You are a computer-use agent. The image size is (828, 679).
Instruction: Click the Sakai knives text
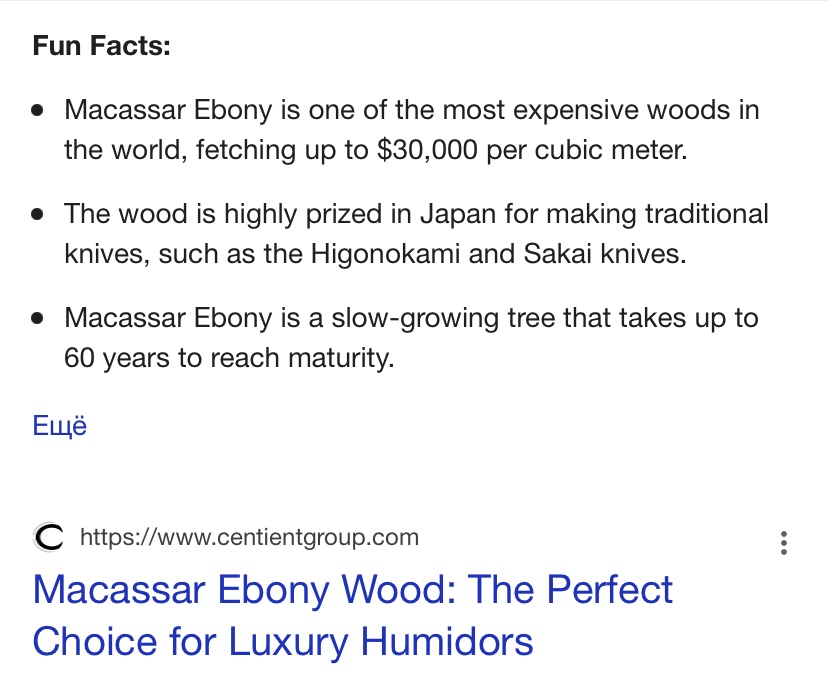(x=605, y=254)
